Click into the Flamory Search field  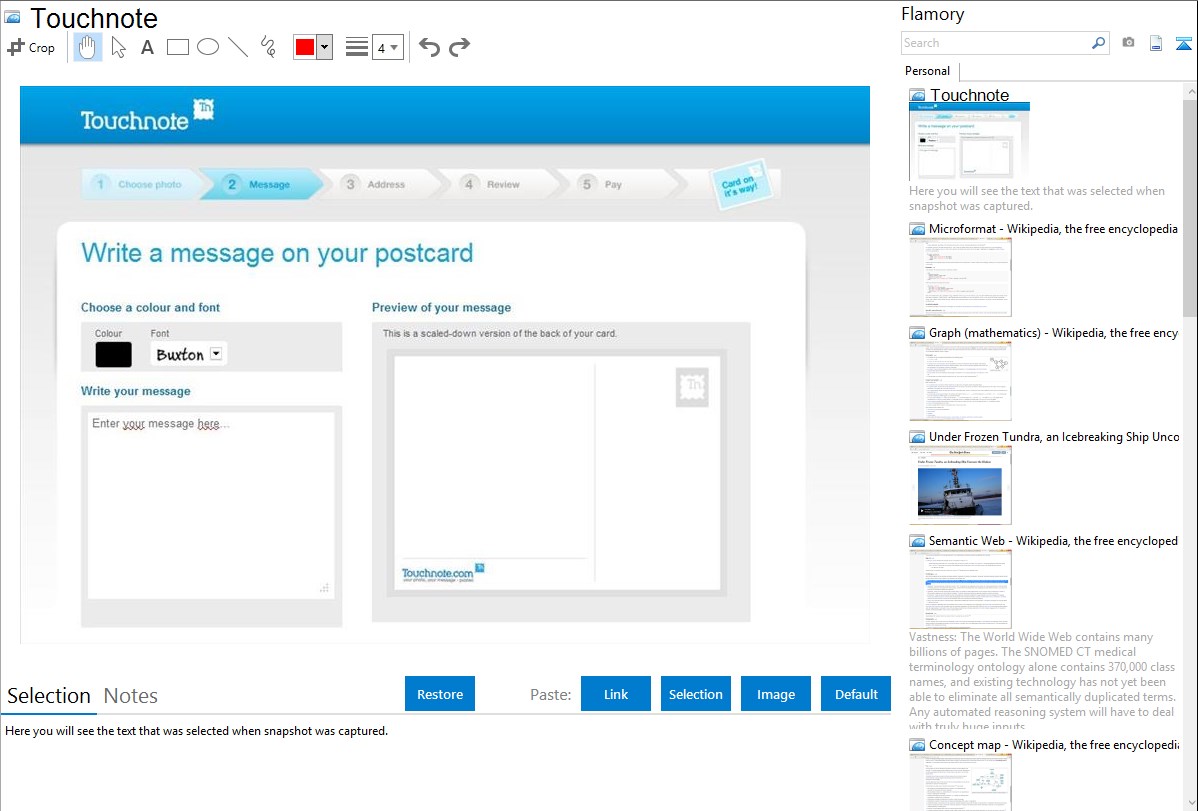click(996, 43)
